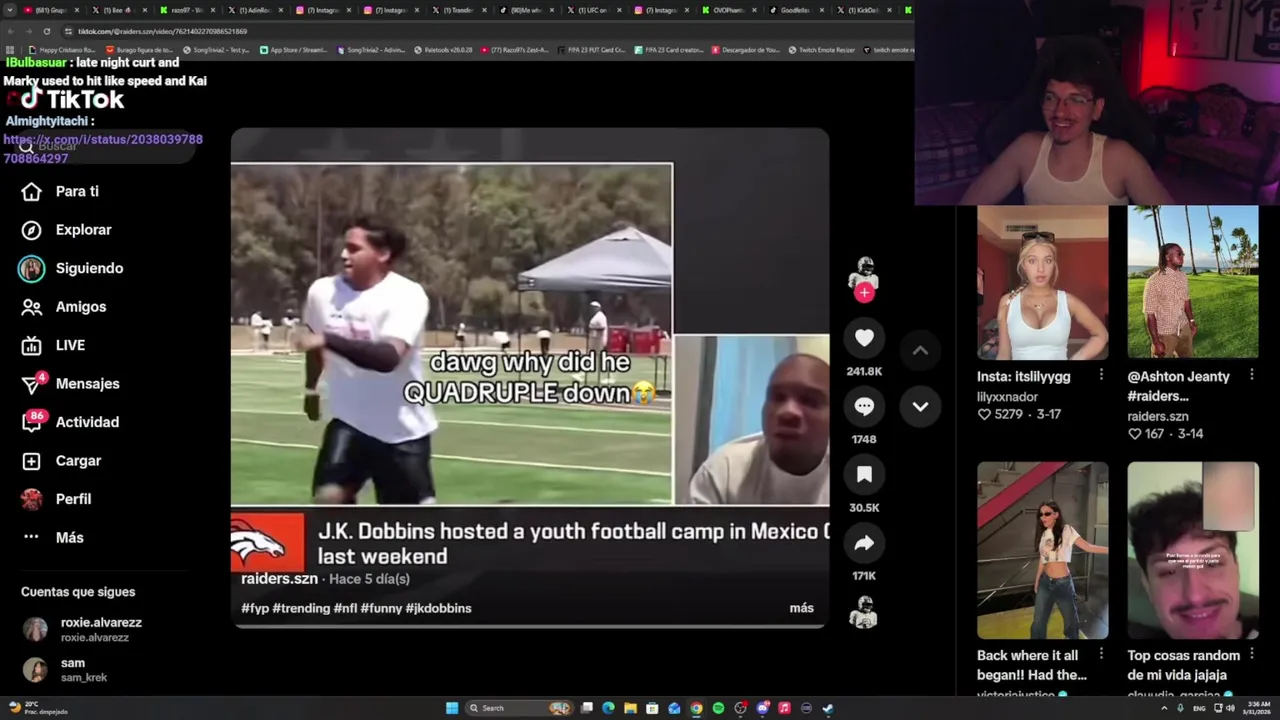Show hidden system tray icons
1280x720 pixels.
click(1164, 708)
